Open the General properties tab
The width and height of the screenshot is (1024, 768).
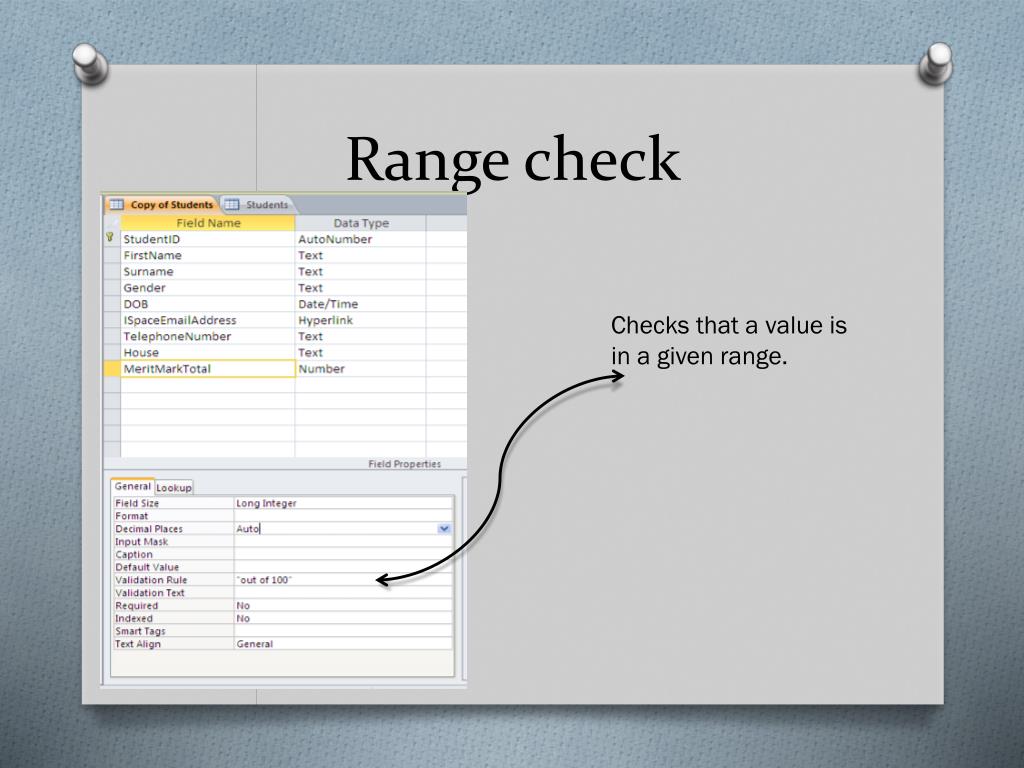(133, 487)
